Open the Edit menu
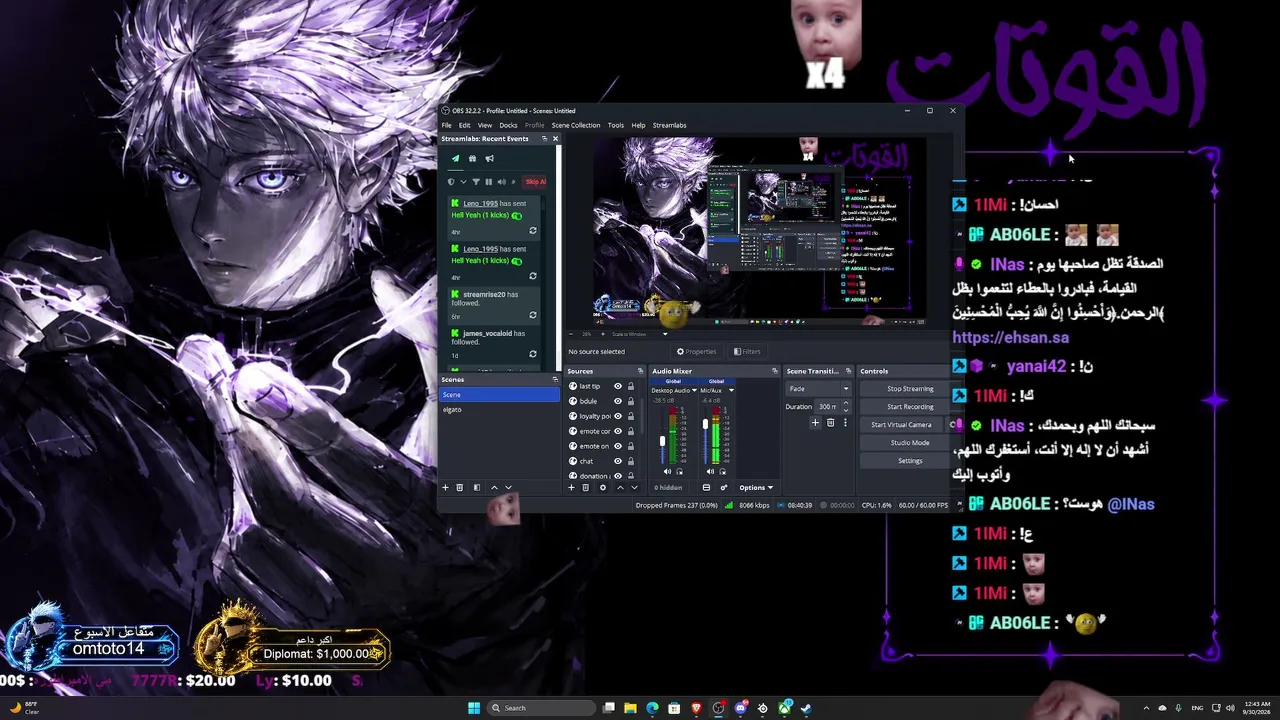Image resolution: width=1280 pixels, height=720 pixels. 464,125
